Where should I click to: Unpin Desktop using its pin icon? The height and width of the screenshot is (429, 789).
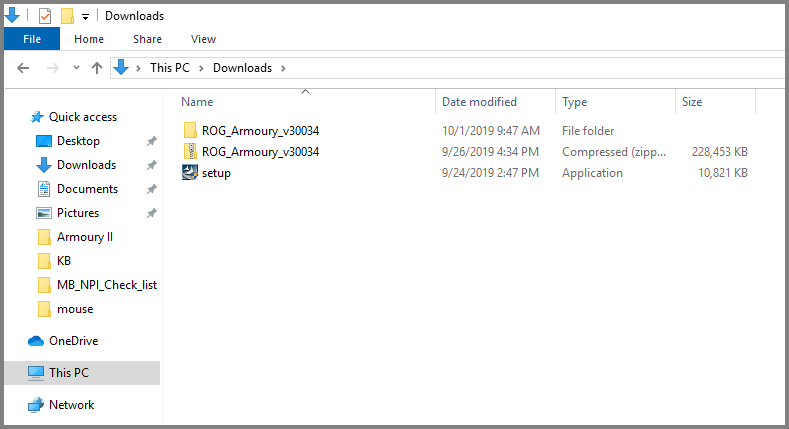point(151,141)
